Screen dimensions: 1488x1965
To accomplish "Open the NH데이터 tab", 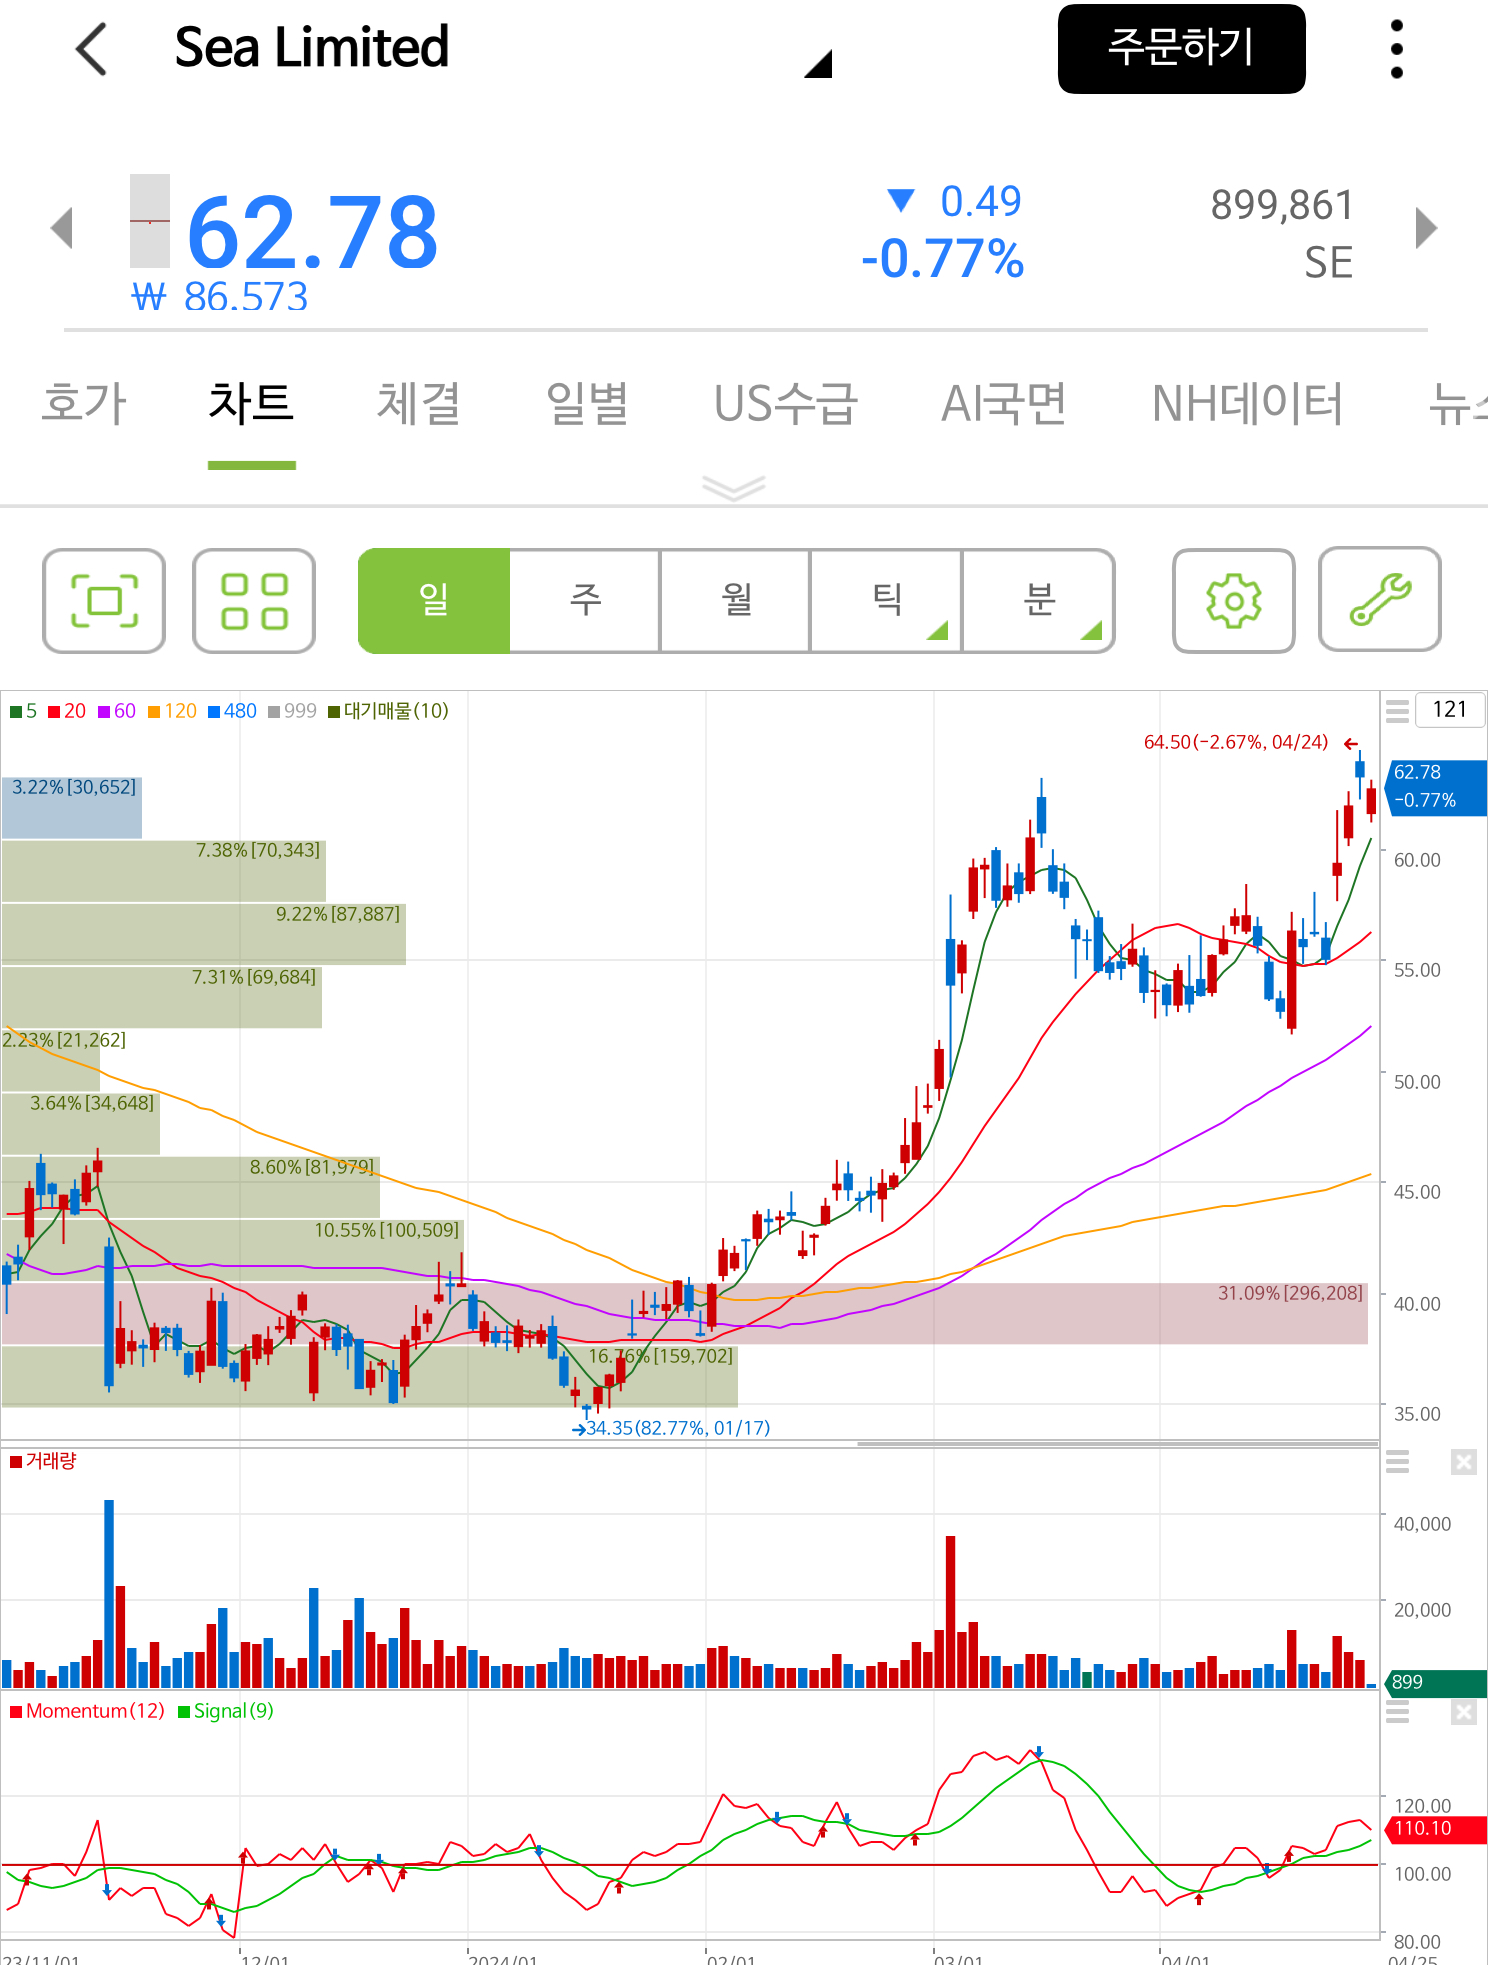I will (1247, 404).
